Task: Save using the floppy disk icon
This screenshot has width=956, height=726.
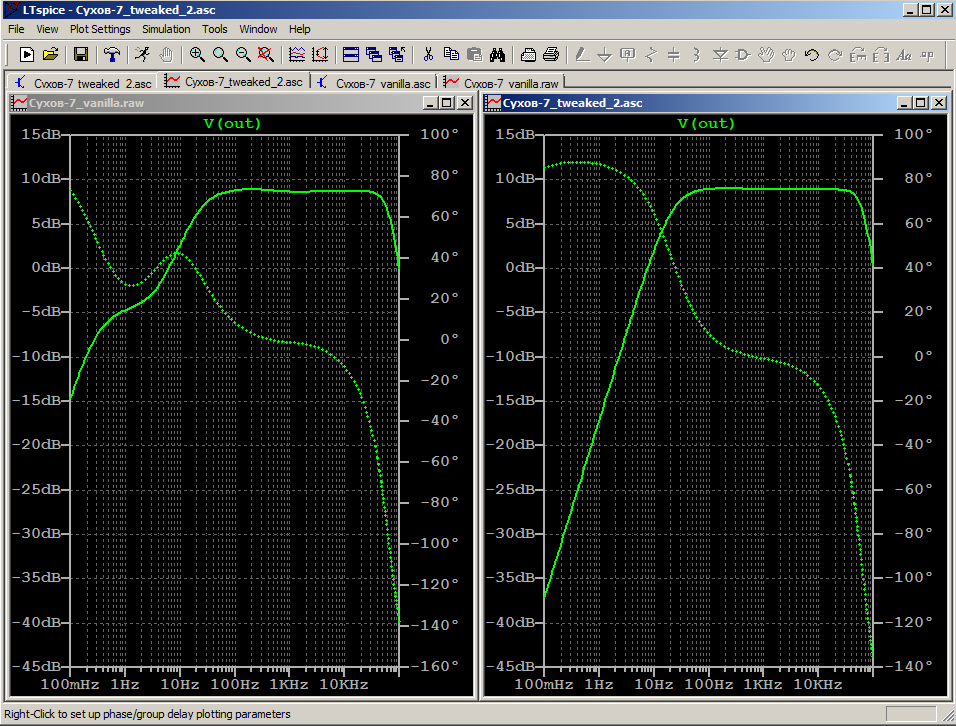Action: (80, 55)
